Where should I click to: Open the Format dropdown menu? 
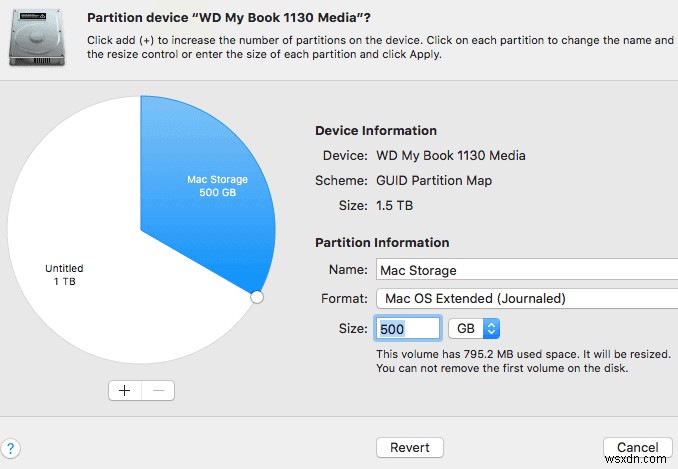click(526, 298)
